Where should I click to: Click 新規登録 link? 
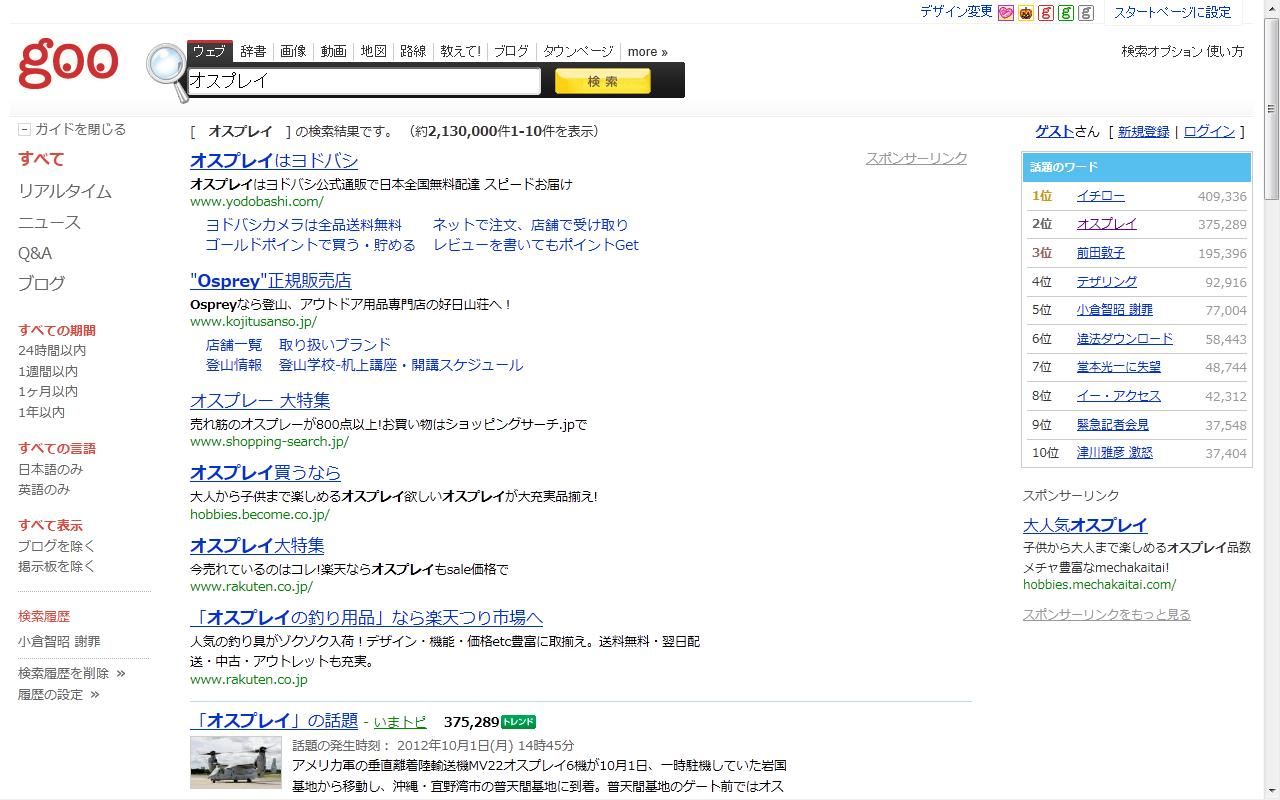1143,131
